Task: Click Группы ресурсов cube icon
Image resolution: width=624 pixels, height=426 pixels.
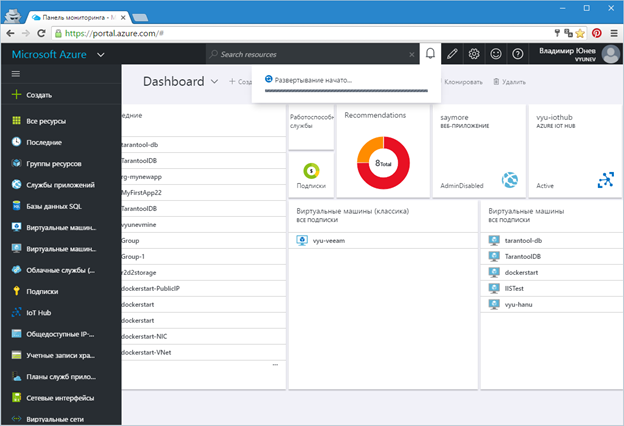Action: tap(16, 163)
